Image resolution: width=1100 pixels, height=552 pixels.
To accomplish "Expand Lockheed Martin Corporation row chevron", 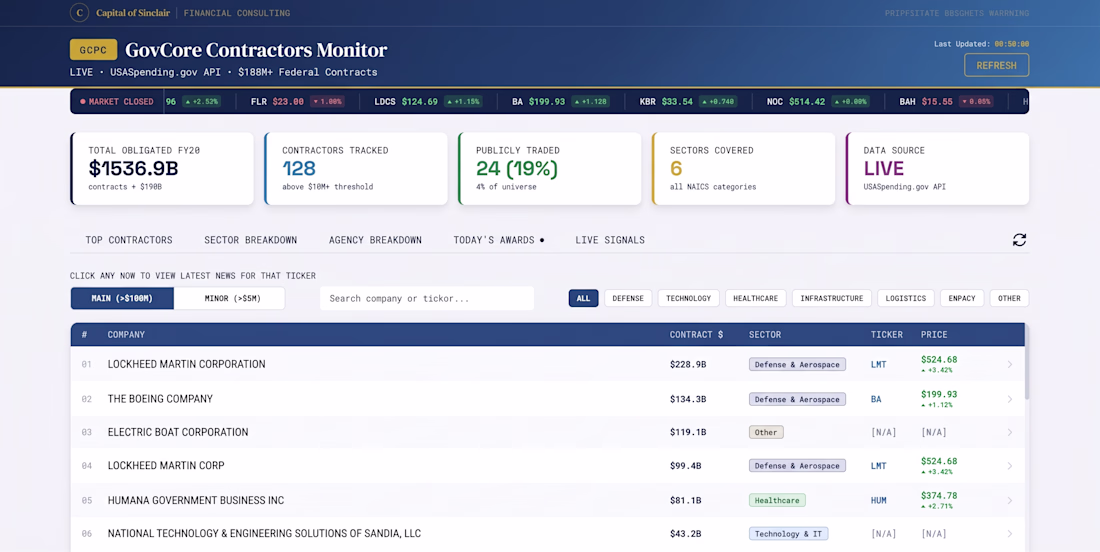I will (x=1010, y=365).
